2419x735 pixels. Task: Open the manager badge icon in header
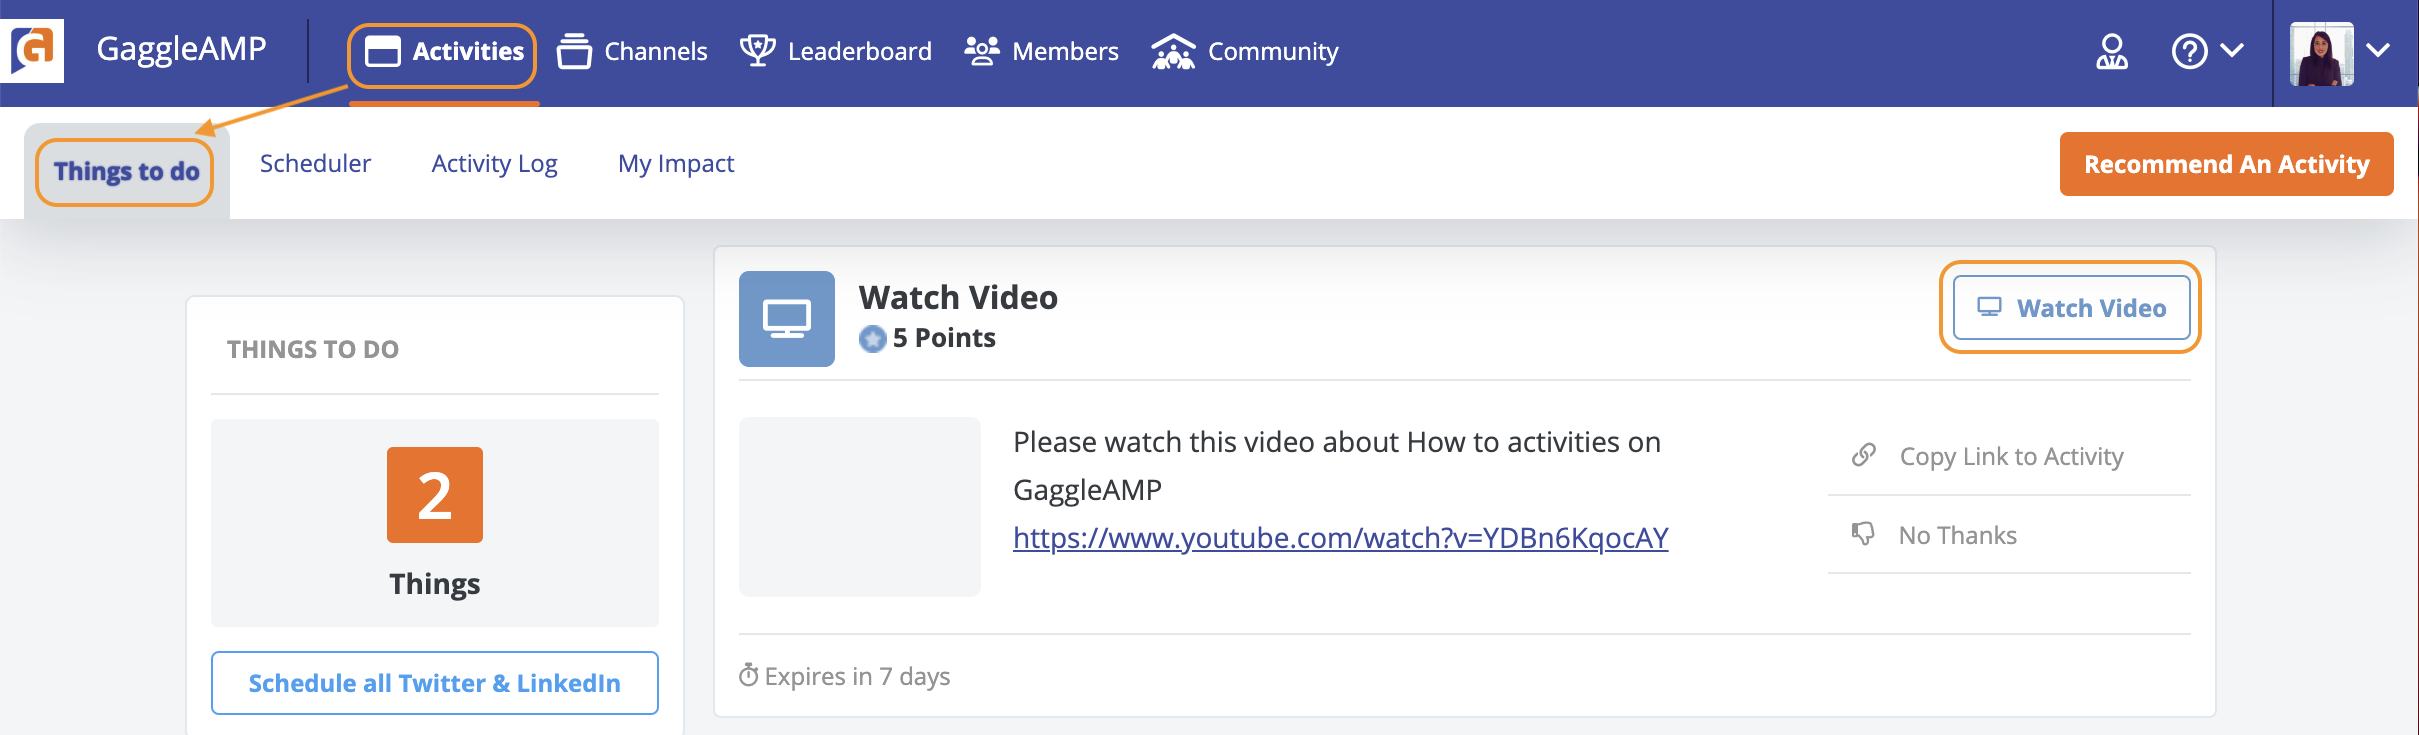pos(2112,51)
